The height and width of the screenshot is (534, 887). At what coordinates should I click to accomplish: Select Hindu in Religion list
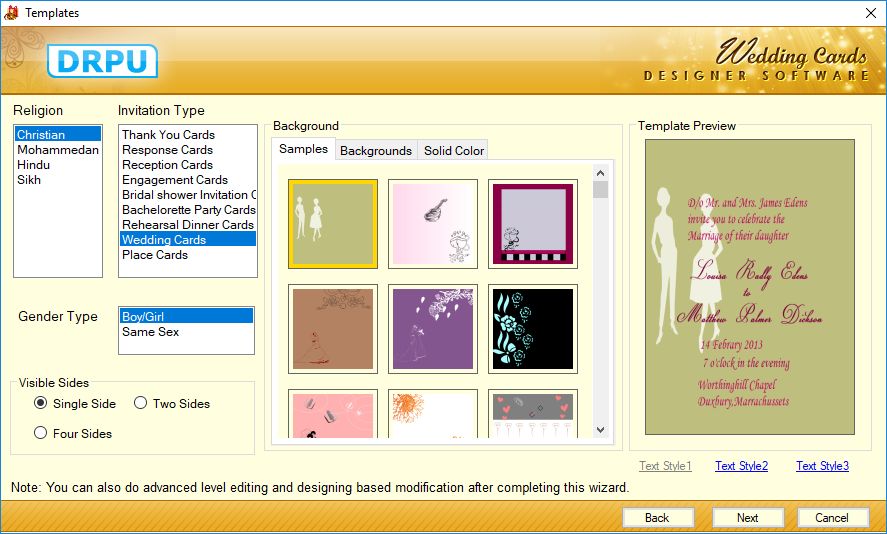tap(58, 165)
